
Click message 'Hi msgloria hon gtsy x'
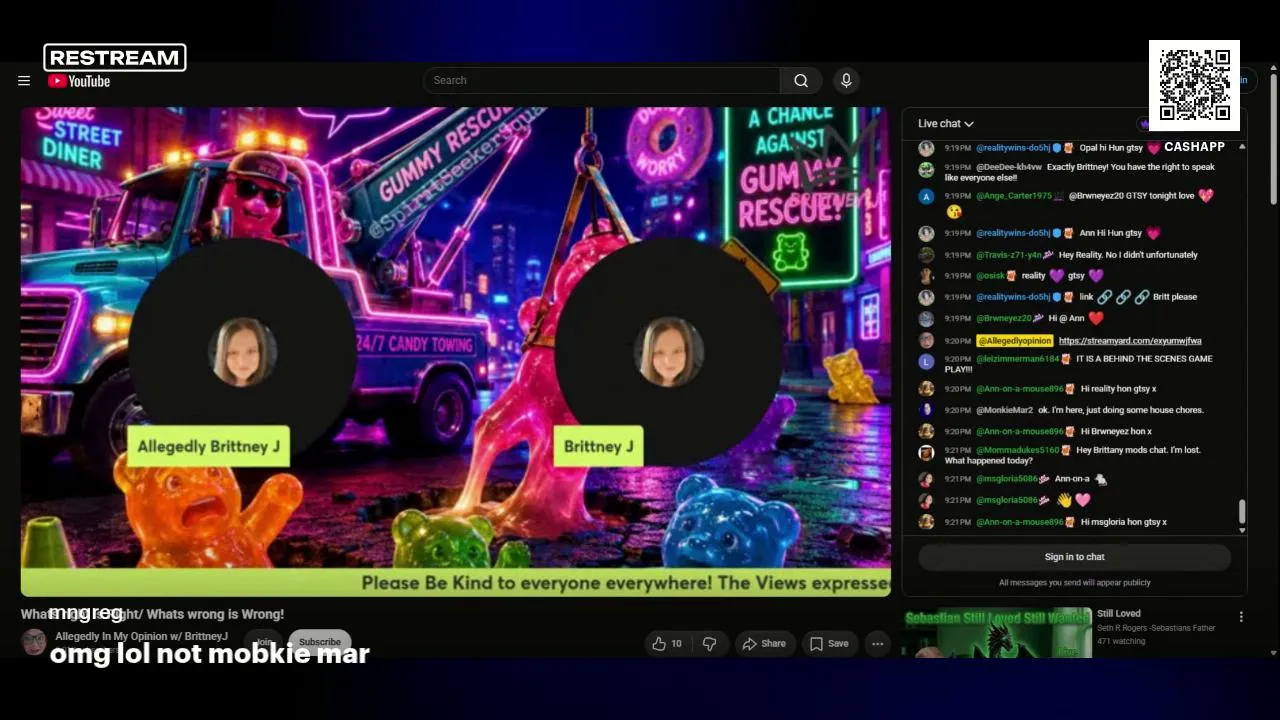click(1124, 522)
